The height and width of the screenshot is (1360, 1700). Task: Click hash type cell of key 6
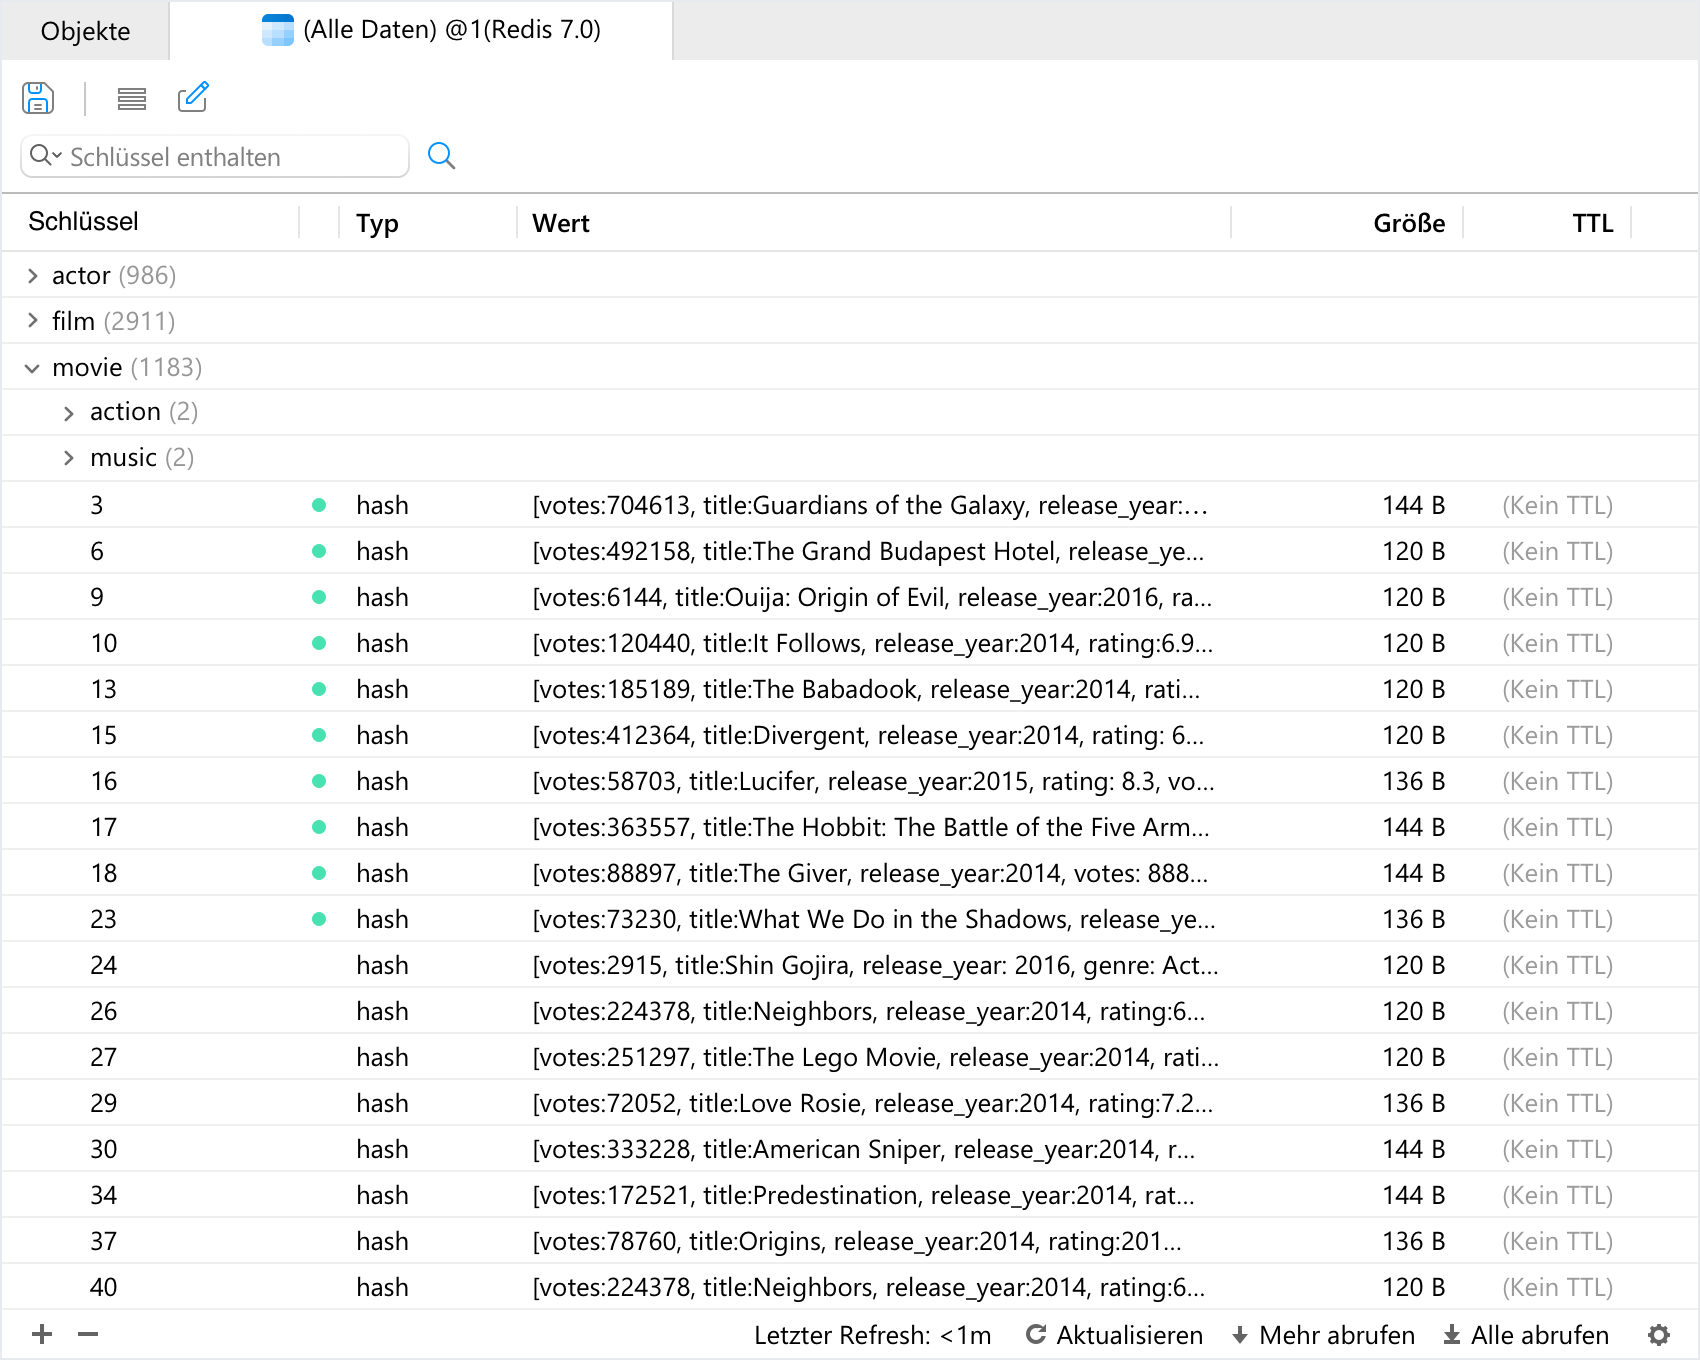click(382, 551)
